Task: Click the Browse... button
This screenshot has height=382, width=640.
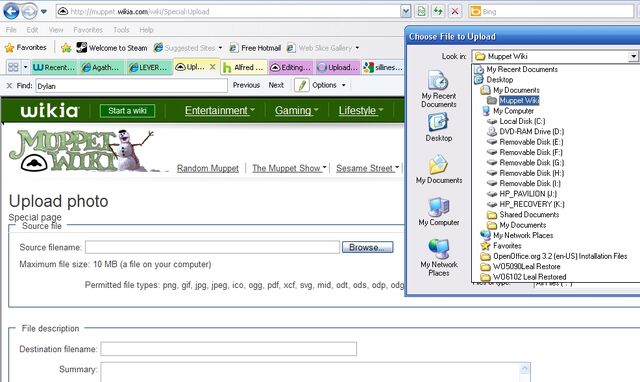Action: pos(367,247)
